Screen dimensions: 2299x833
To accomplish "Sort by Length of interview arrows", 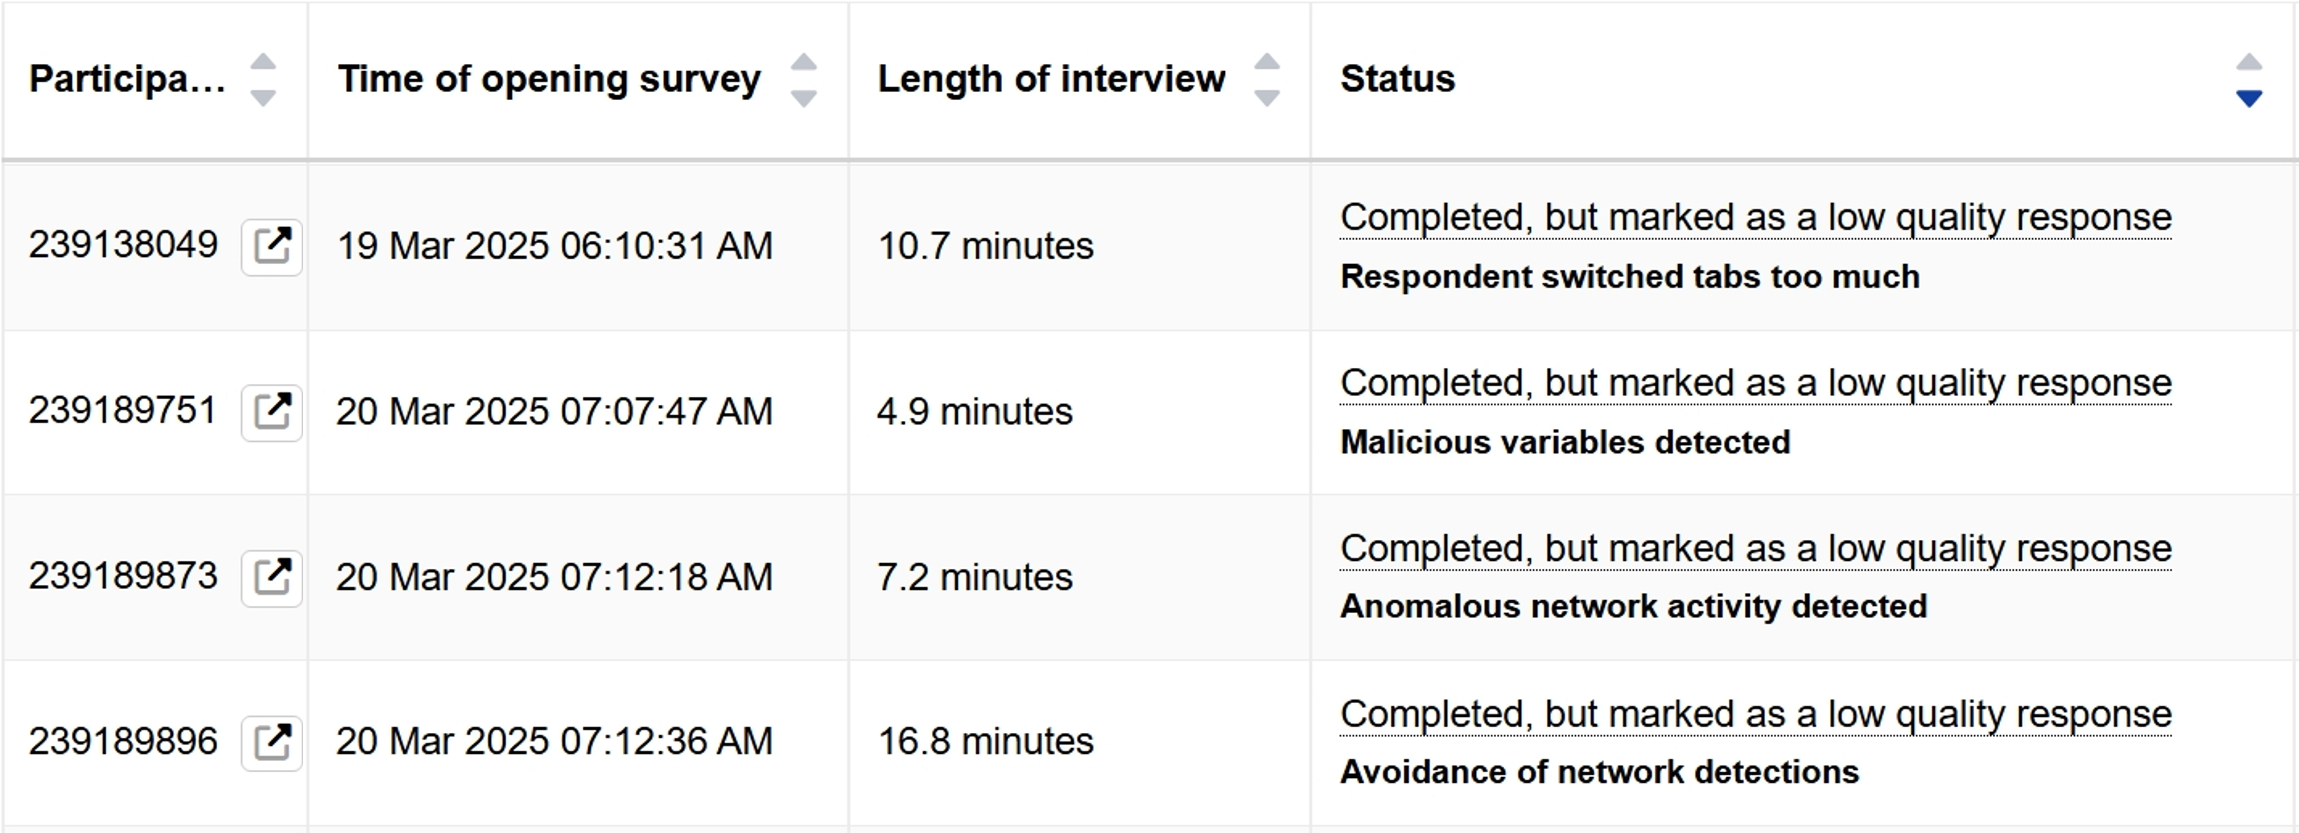I will click(x=1267, y=80).
